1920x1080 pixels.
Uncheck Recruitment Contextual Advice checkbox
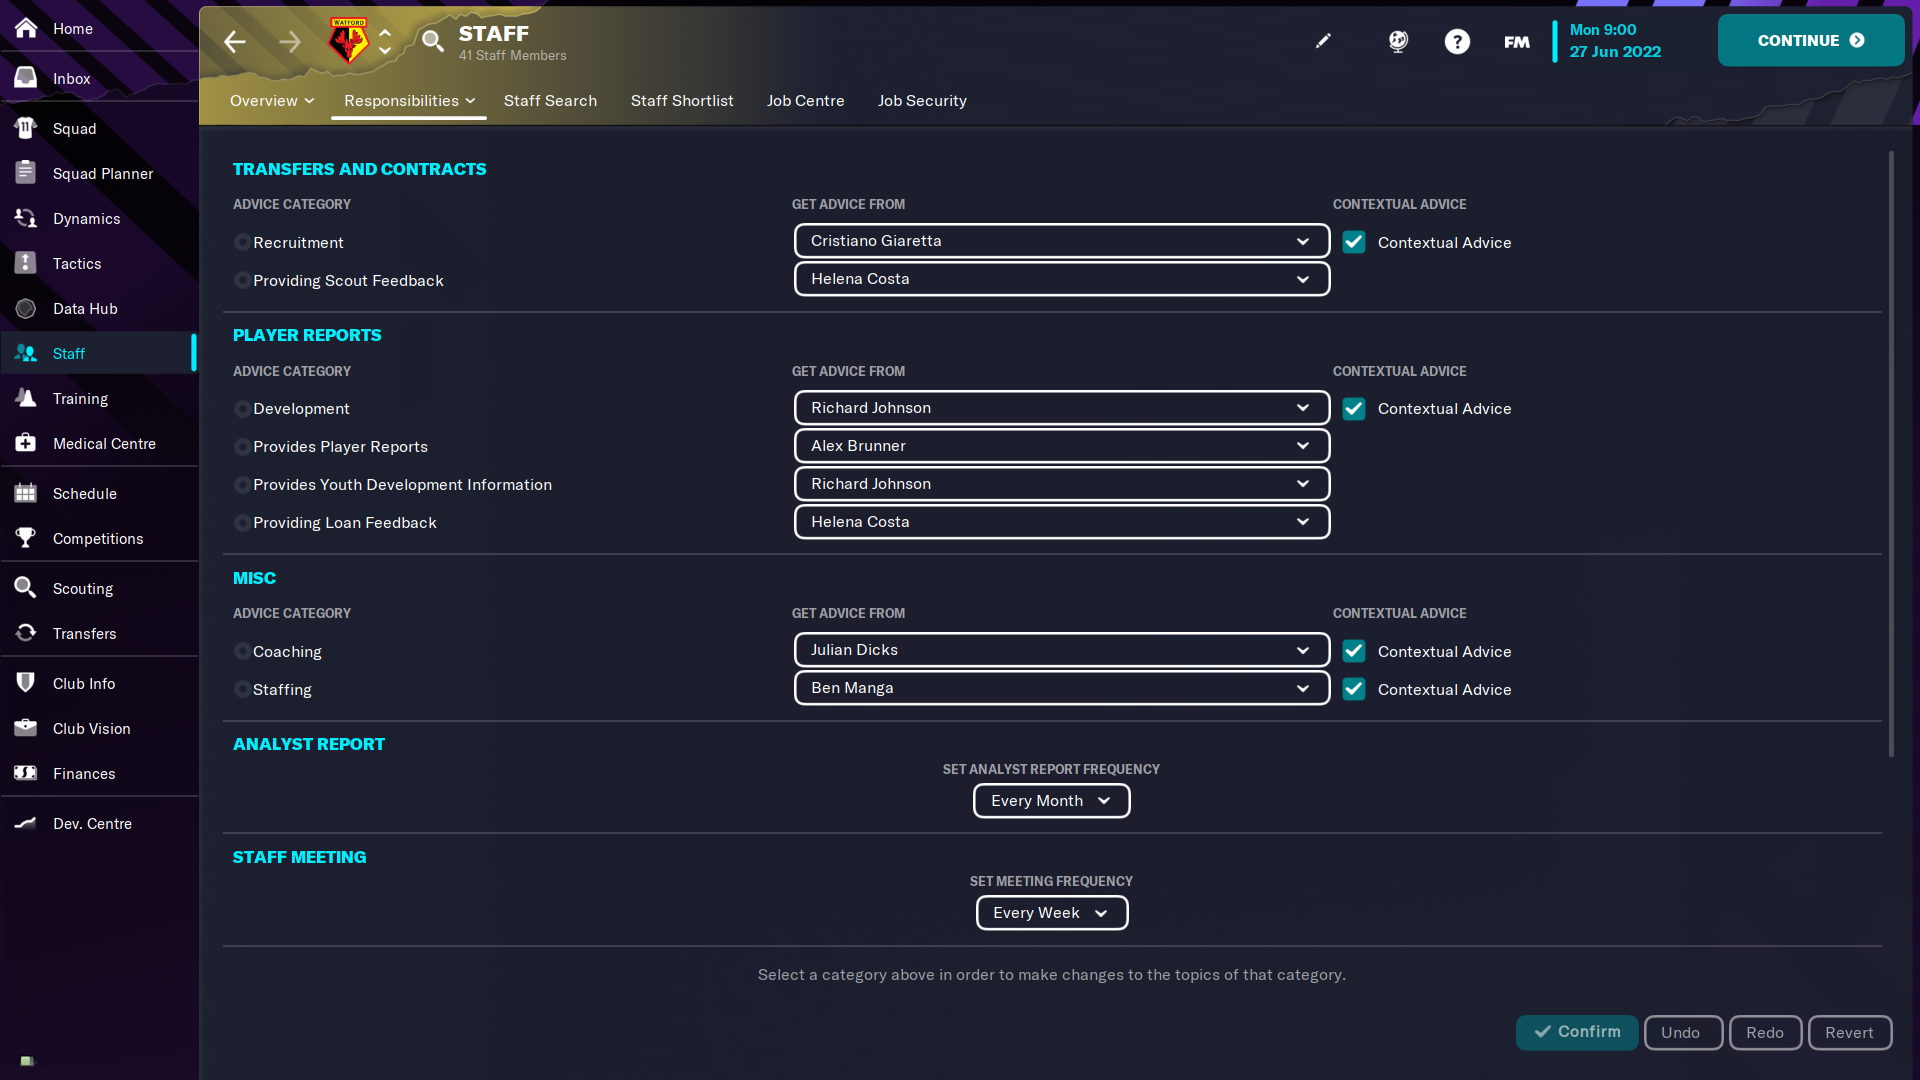(1354, 243)
